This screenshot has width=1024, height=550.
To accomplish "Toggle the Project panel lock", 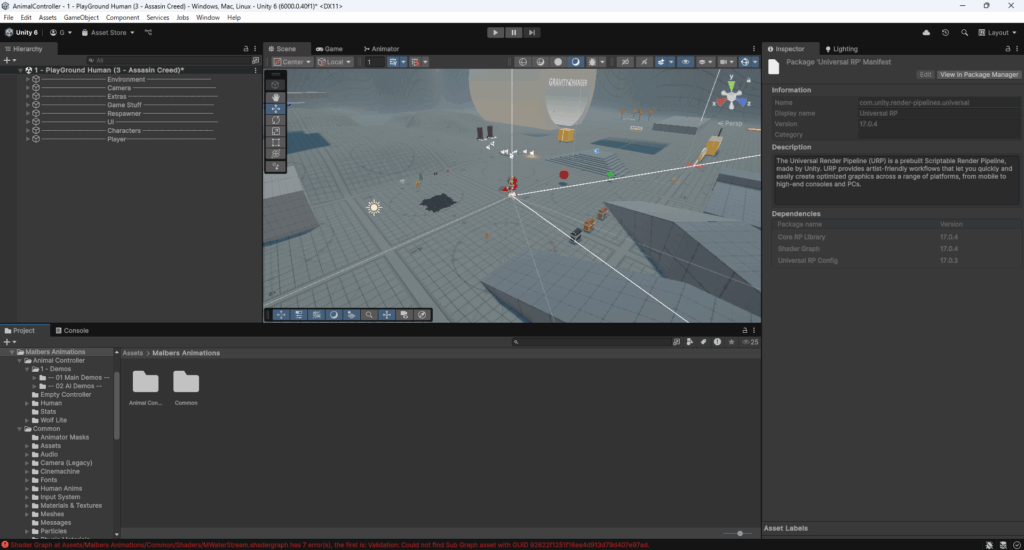I will pyautogui.click(x=744, y=331).
